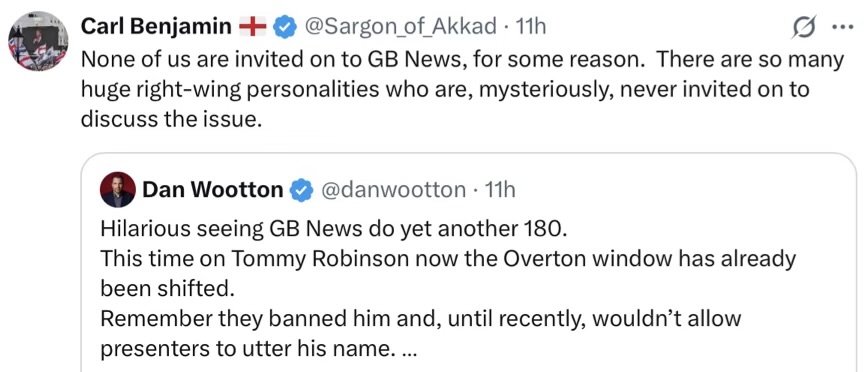Click the quoted tweet's 11h timestamp
The image size is (864, 372).
499,190
